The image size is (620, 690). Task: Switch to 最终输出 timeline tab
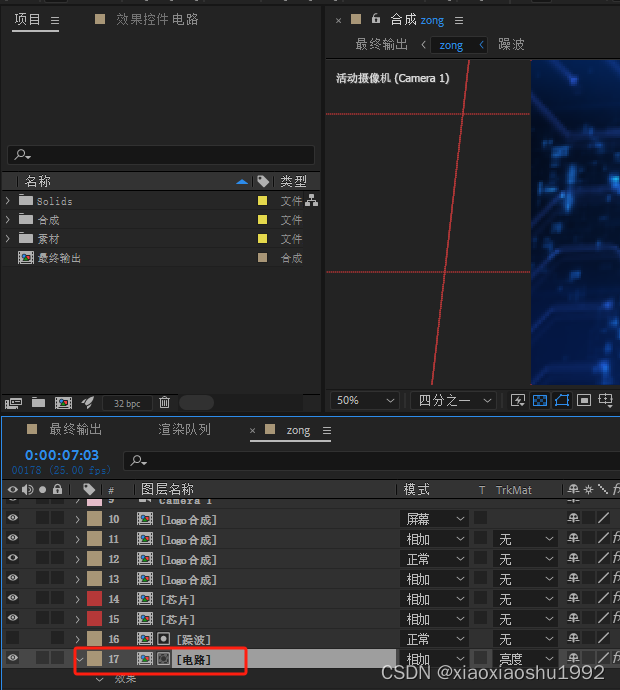tap(75, 429)
